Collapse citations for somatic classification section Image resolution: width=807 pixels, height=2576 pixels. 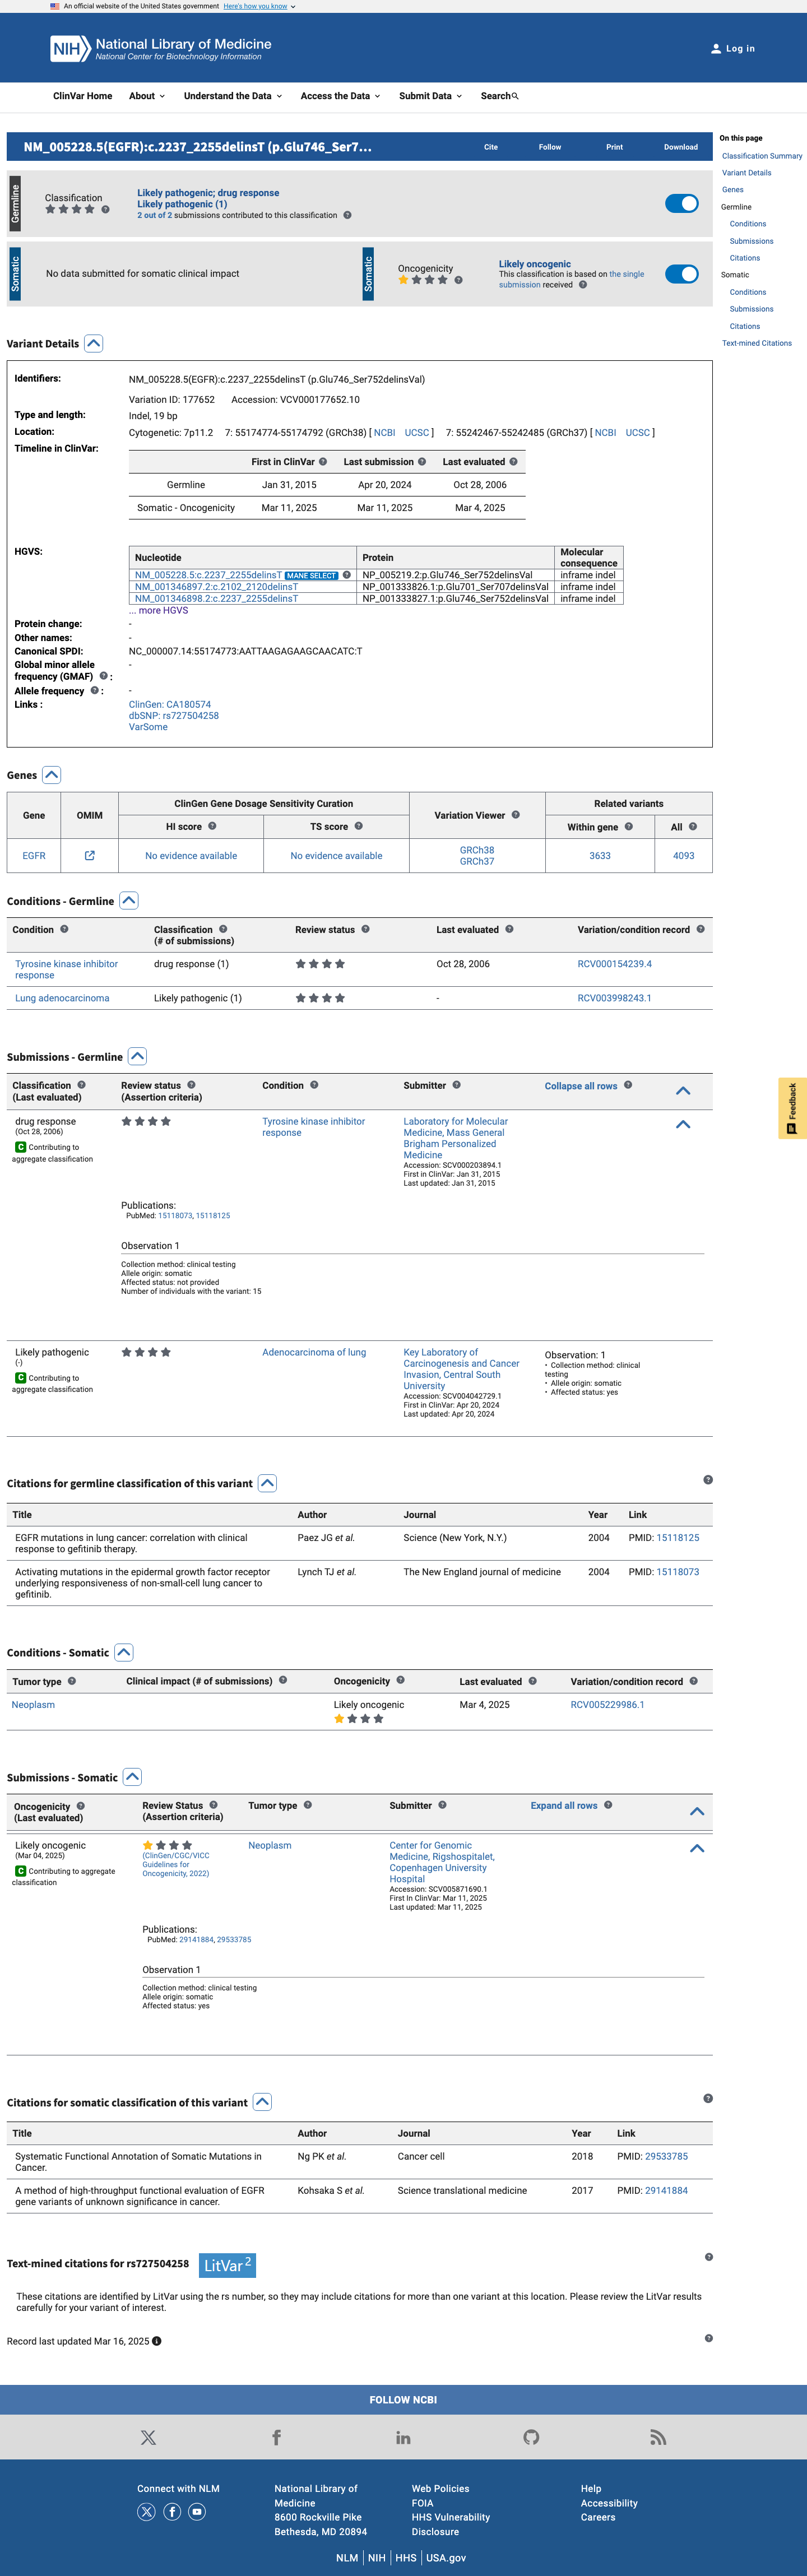(262, 2103)
